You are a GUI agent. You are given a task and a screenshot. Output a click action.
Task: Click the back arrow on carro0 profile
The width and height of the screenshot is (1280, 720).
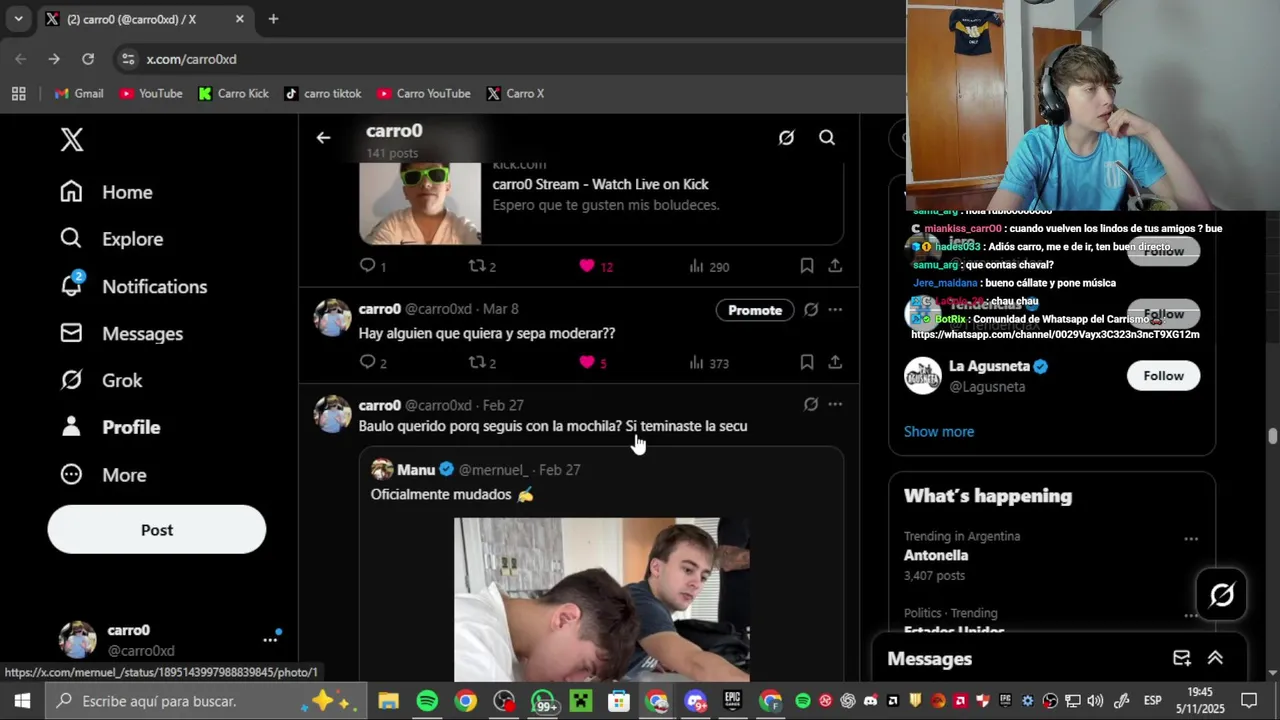pos(323,138)
